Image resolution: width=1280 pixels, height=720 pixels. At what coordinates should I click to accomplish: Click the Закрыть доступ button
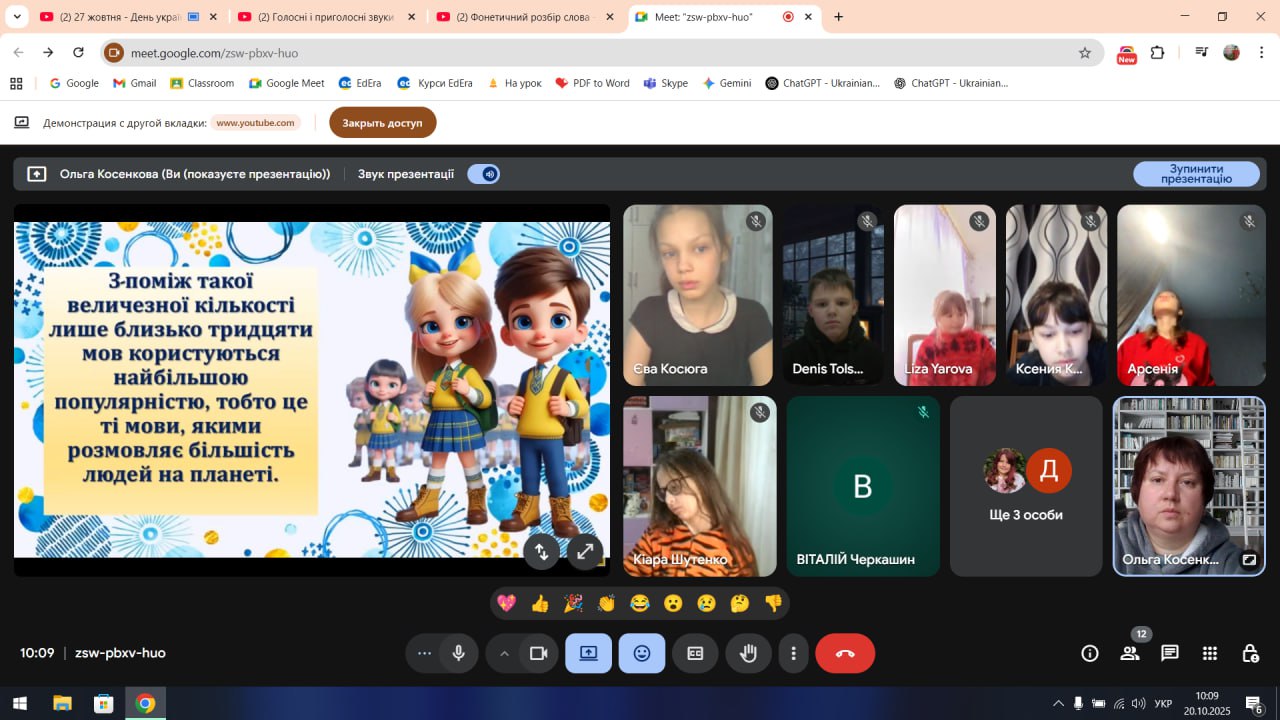click(x=382, y=123)
